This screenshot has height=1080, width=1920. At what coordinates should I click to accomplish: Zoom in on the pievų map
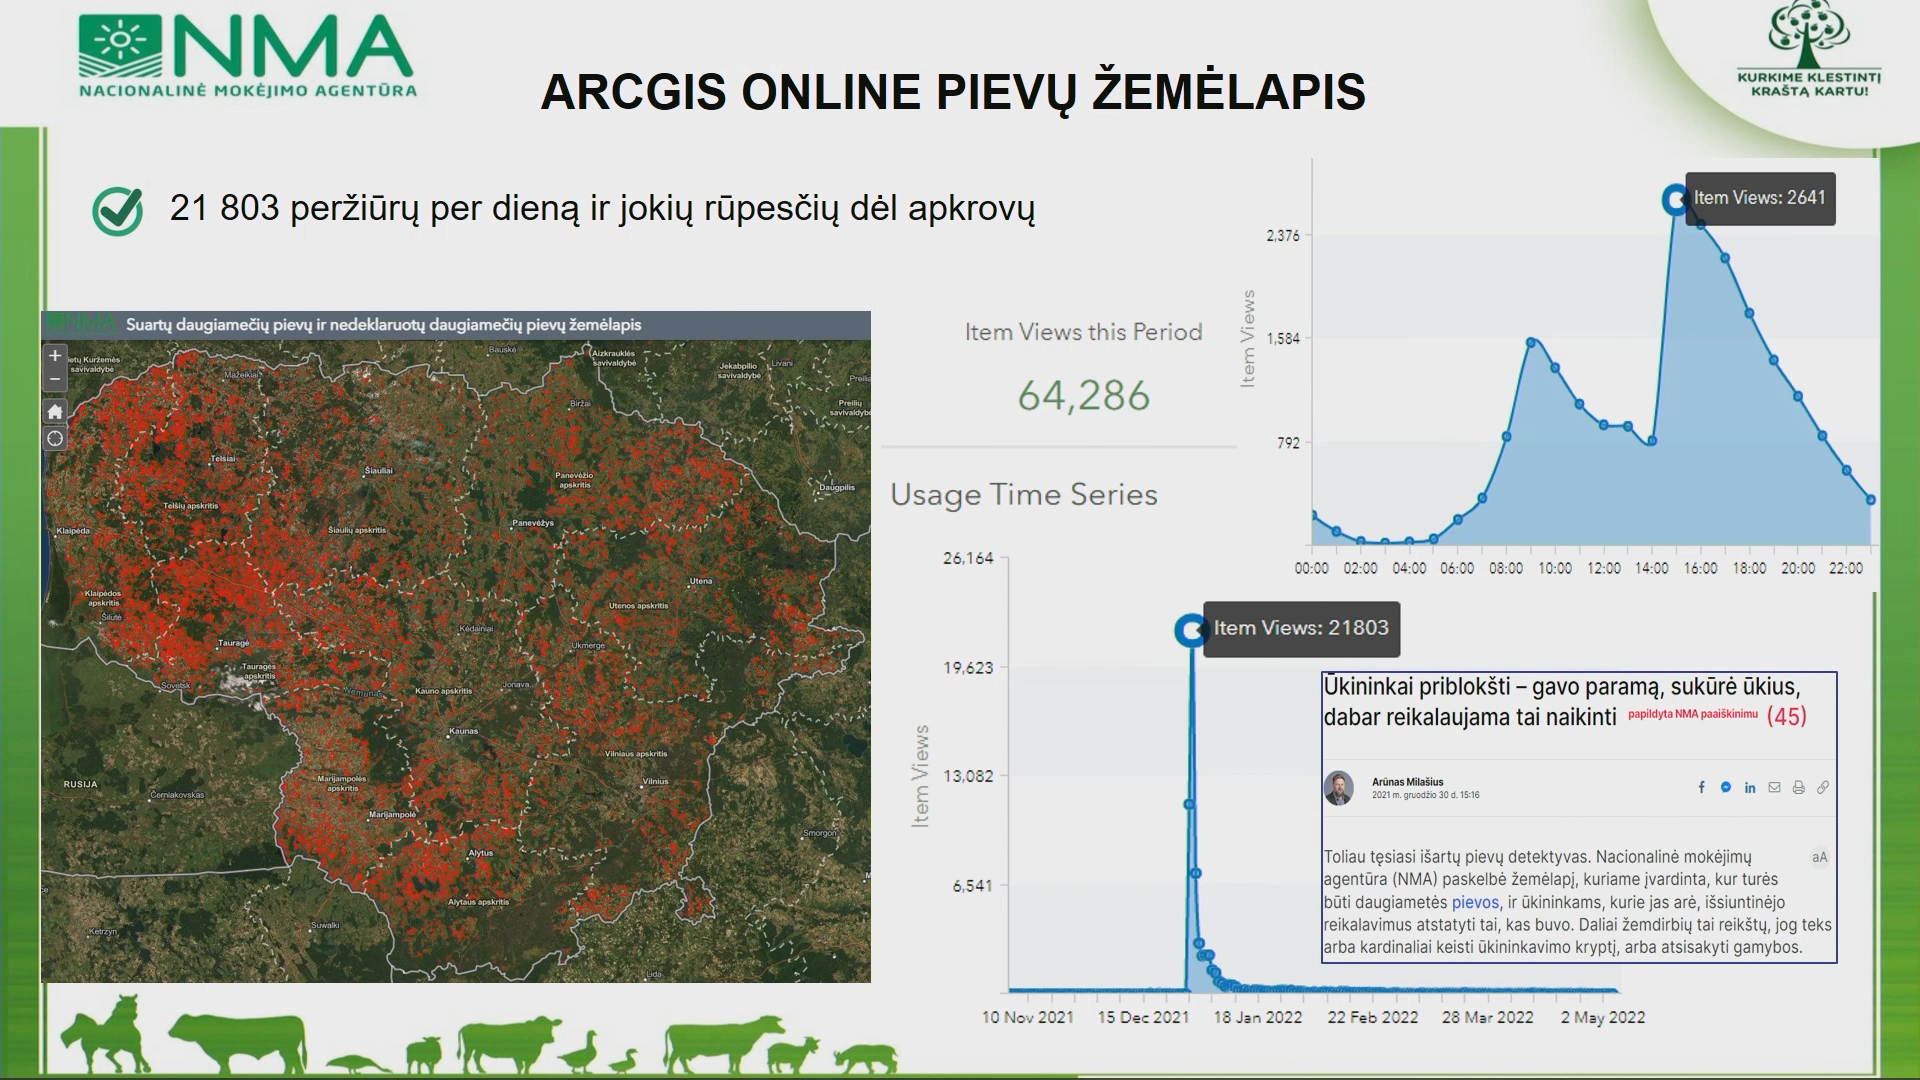55,355
